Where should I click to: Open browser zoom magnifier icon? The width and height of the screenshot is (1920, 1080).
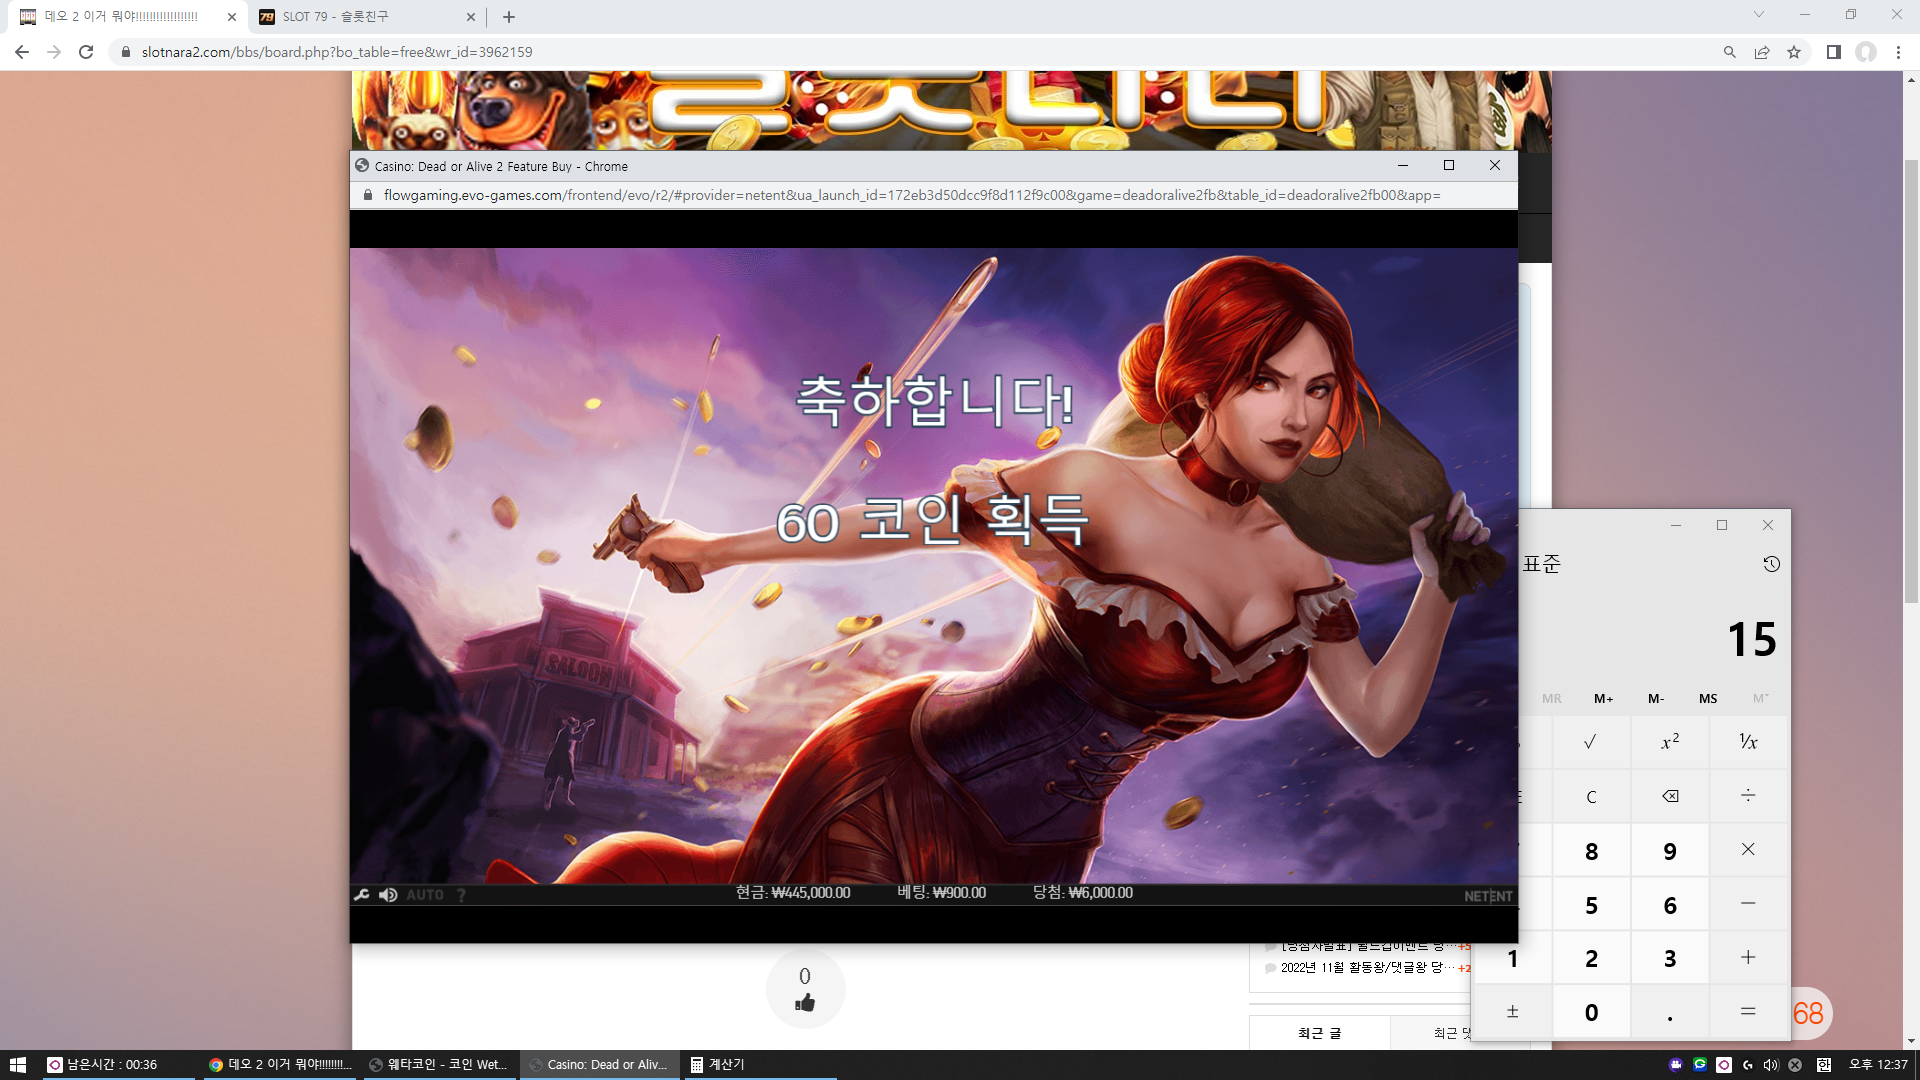point(1729,52)
